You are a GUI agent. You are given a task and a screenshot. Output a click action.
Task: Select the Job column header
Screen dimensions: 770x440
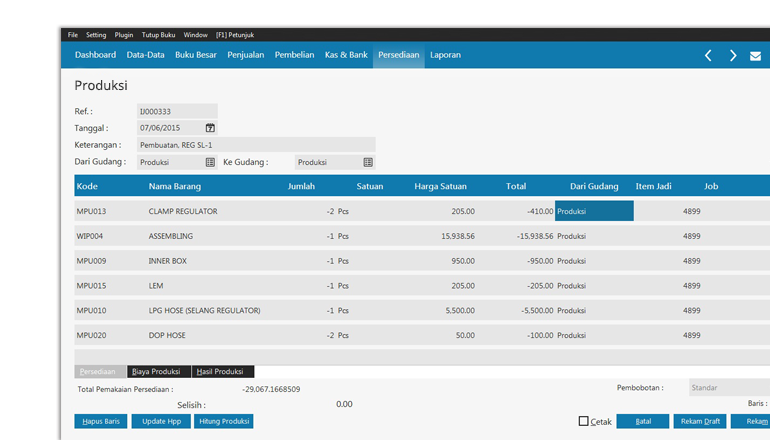coord(711,186)
